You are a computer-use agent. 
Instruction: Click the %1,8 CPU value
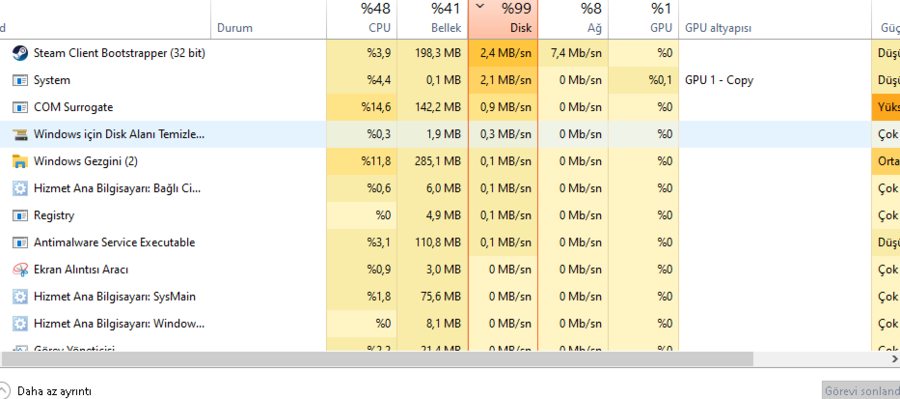379,297
